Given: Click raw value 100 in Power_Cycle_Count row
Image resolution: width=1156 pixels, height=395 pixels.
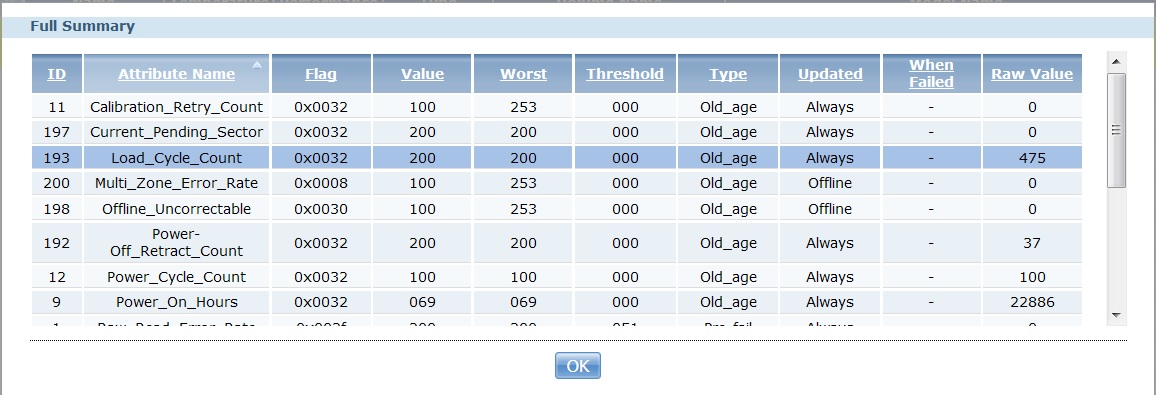Looking at the screenshot, I should [1032, 277].
